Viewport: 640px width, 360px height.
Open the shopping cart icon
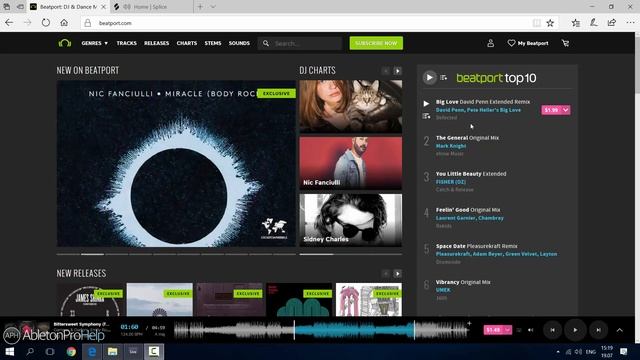coord(565,43)
